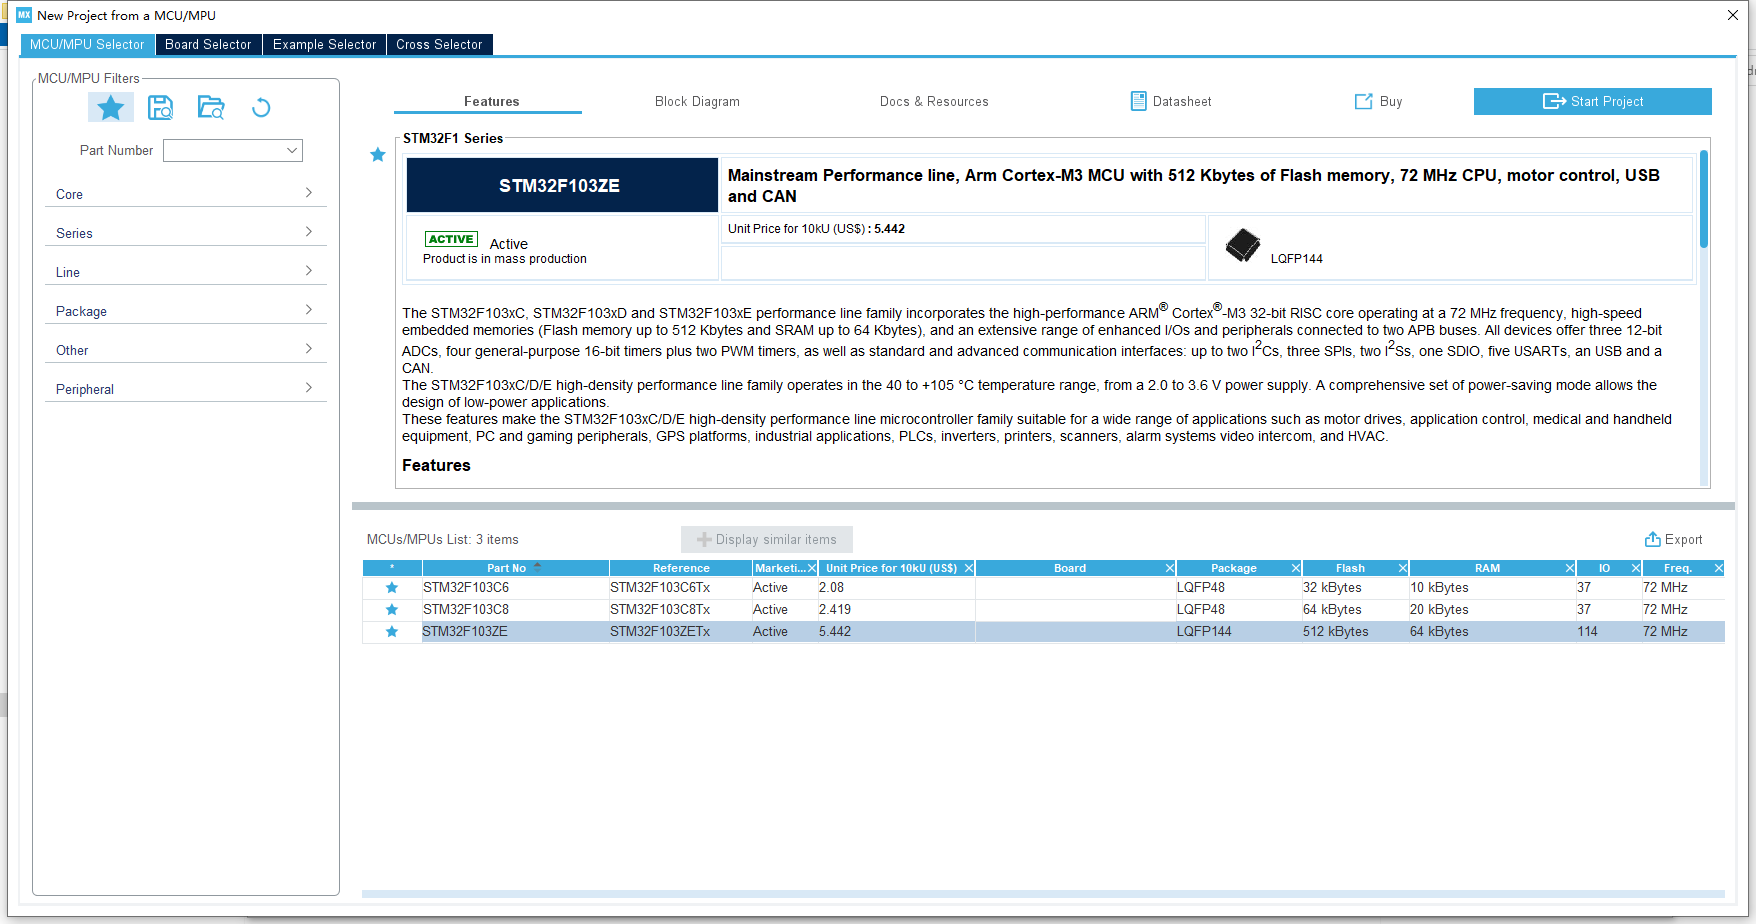Image resolution: width=1756 pixels, height=924 pixels.
Task: Switch to Cross Selector tab
Action: pos(439,44)
